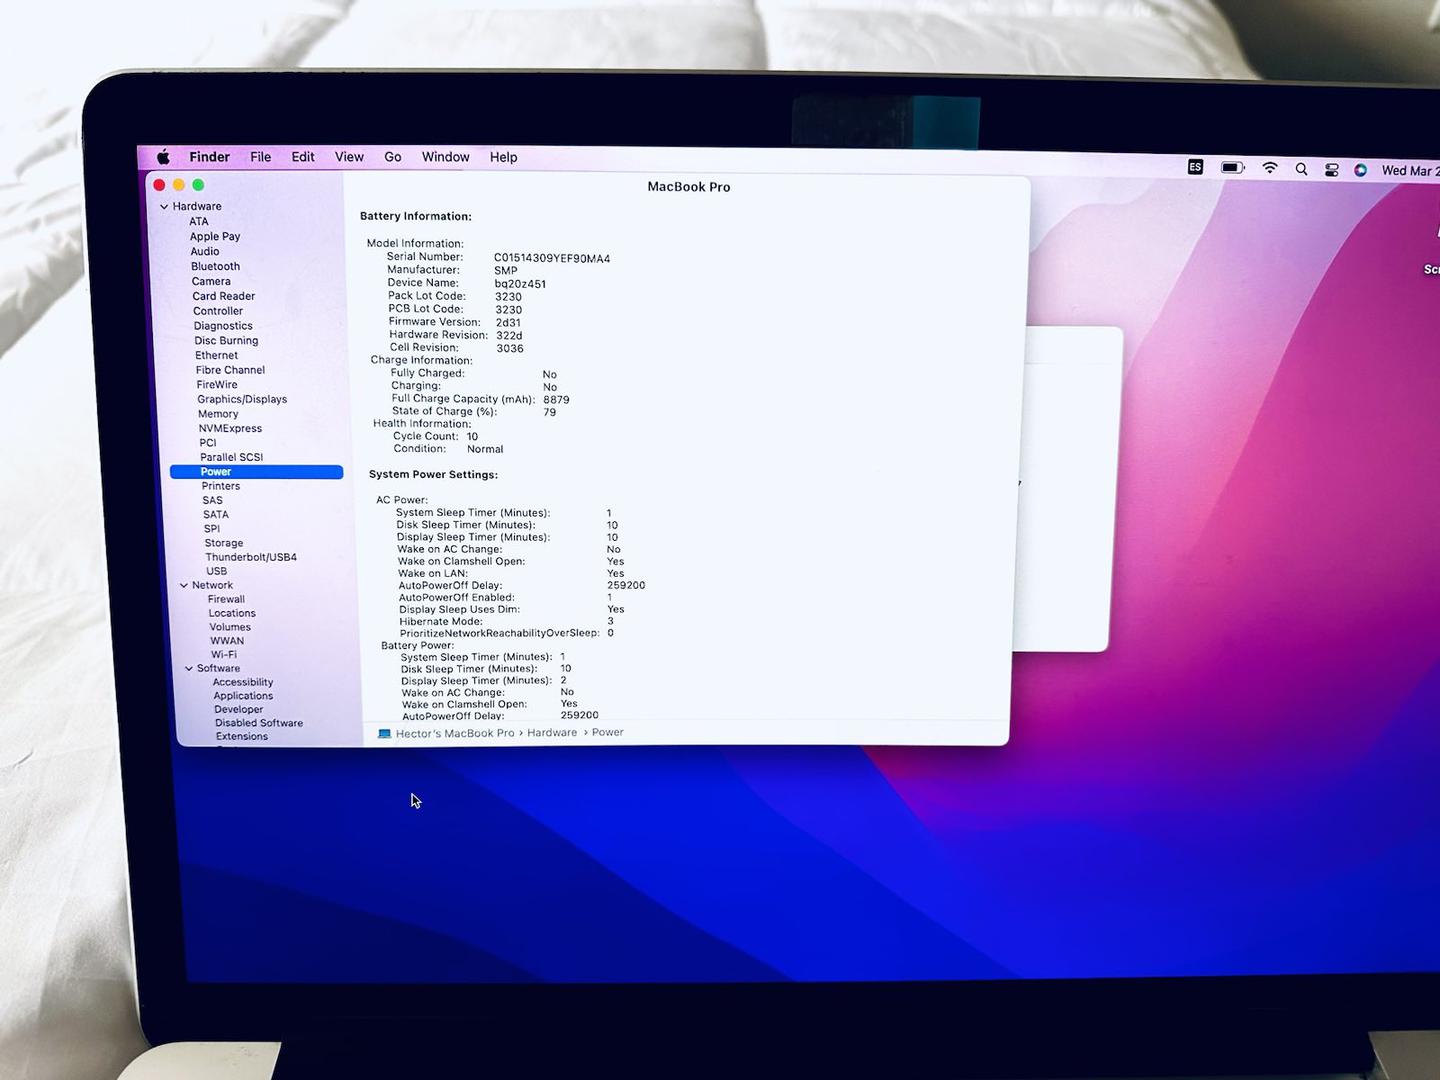Select SATA in the sidebar
This screenshot has width=1440, height=1080.
pos(216,515)
